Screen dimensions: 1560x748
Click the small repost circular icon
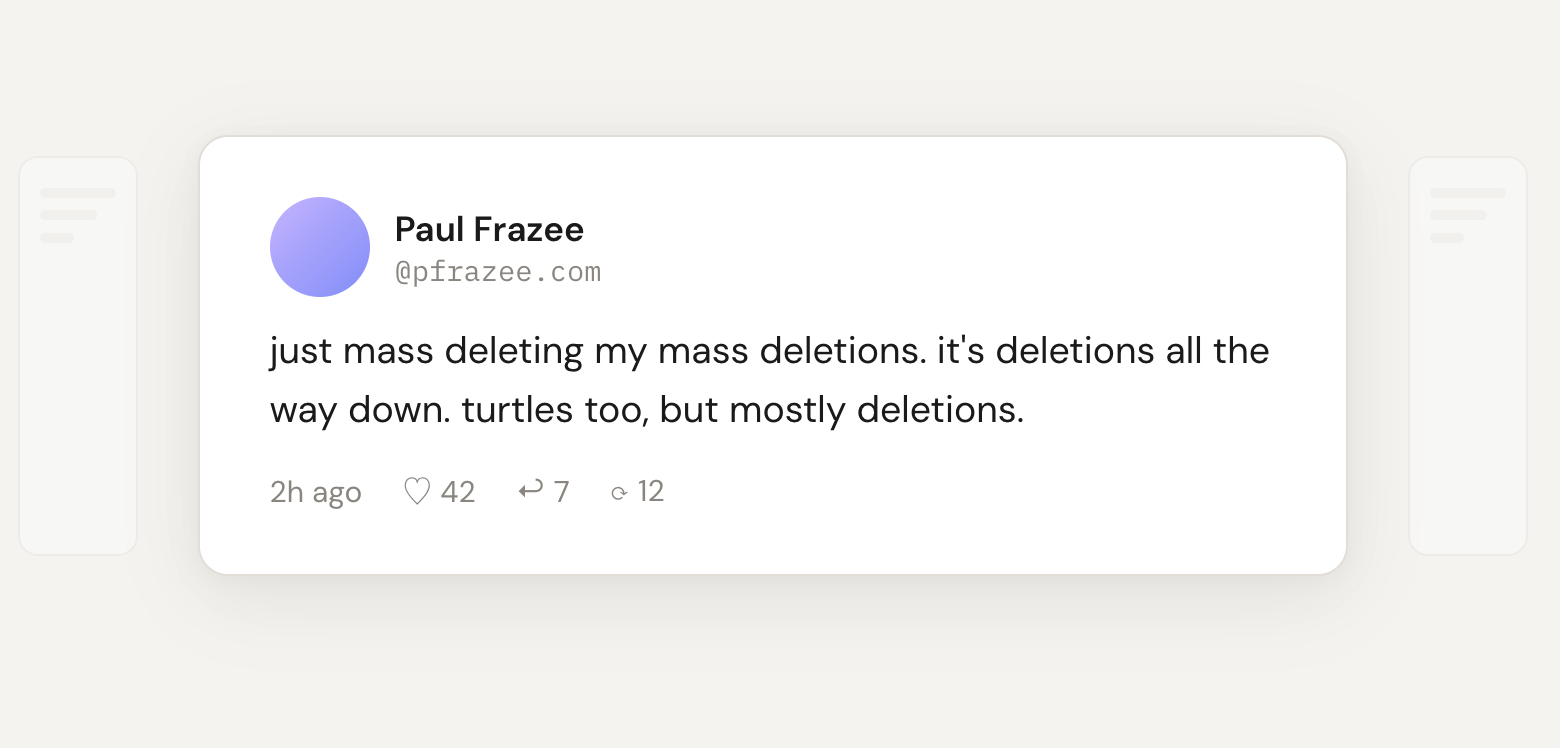(x=619, y=492)
